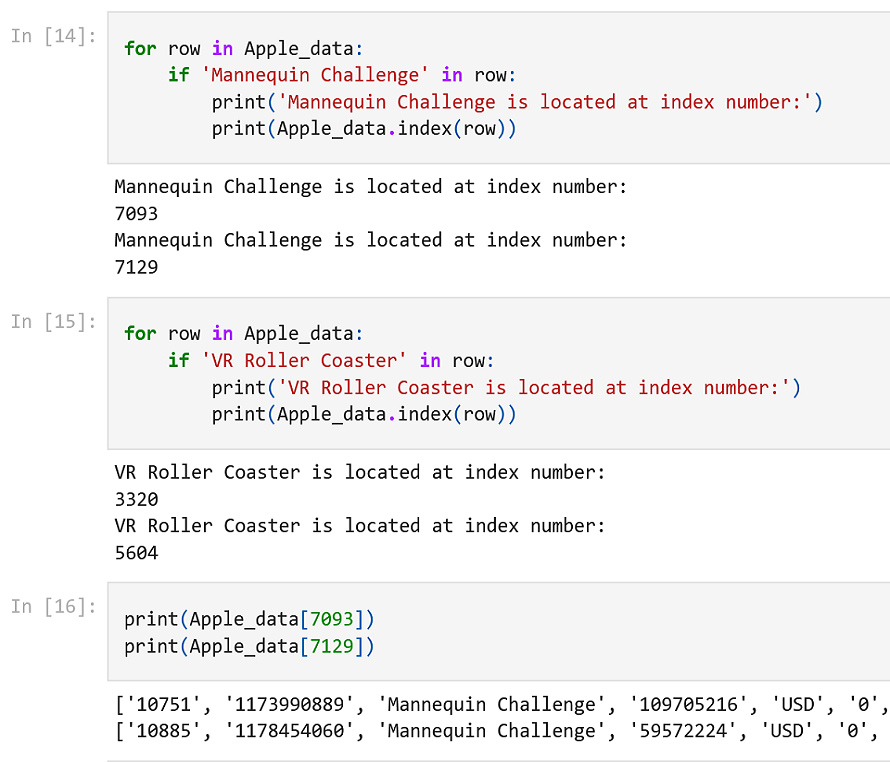Screen dimensions: 890x762
Task: Click the output number 3320
Action: (x=137, y=499)
